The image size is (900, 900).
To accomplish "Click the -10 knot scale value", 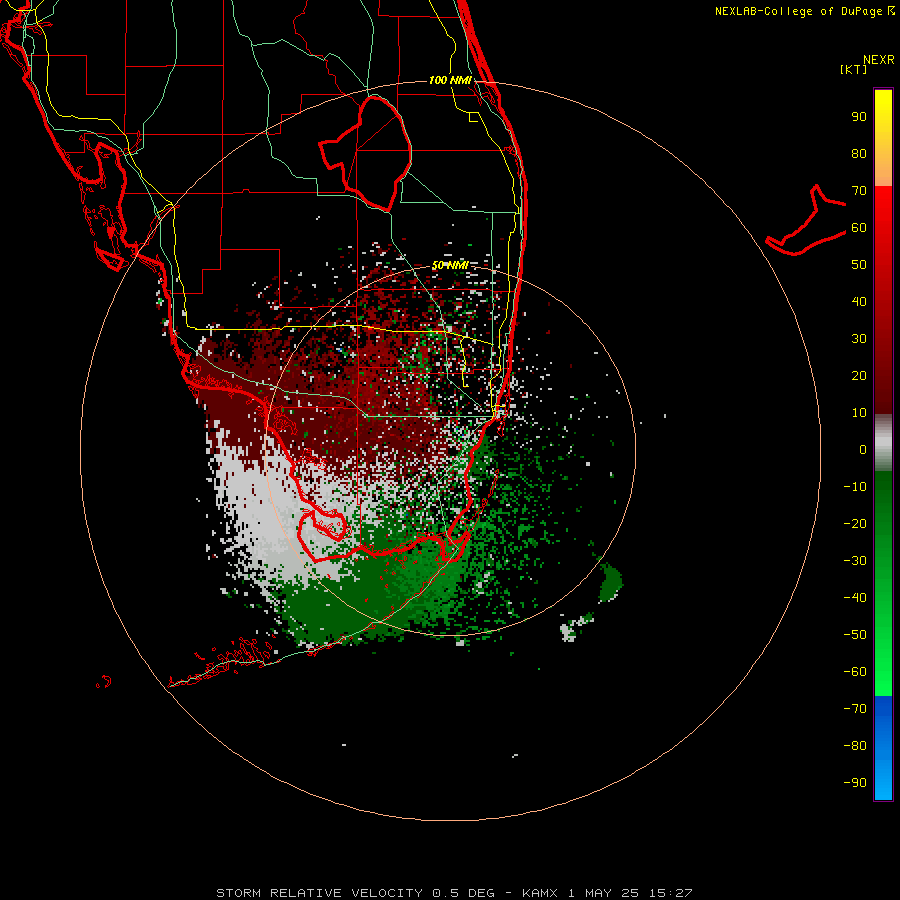I will pos(855,487).
